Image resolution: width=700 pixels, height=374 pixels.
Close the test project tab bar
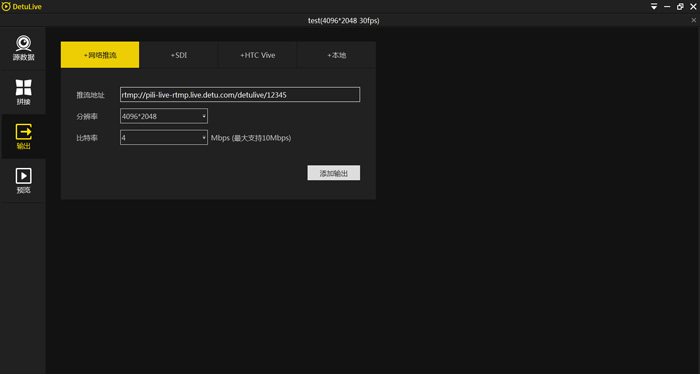click(694, 20)
